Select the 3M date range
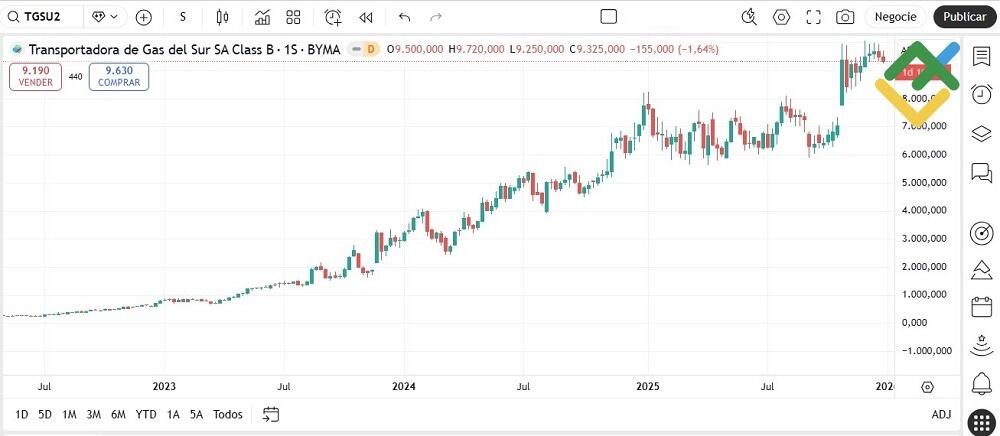 pyautogui.click(x=94, y=414)
